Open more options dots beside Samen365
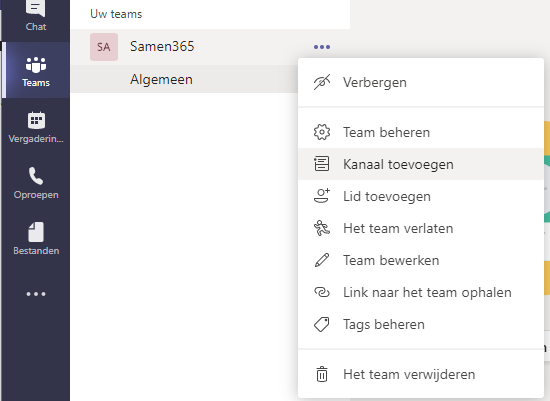Image resolution: width=550 pixels, height=401 pixels. tap(322, 47)
